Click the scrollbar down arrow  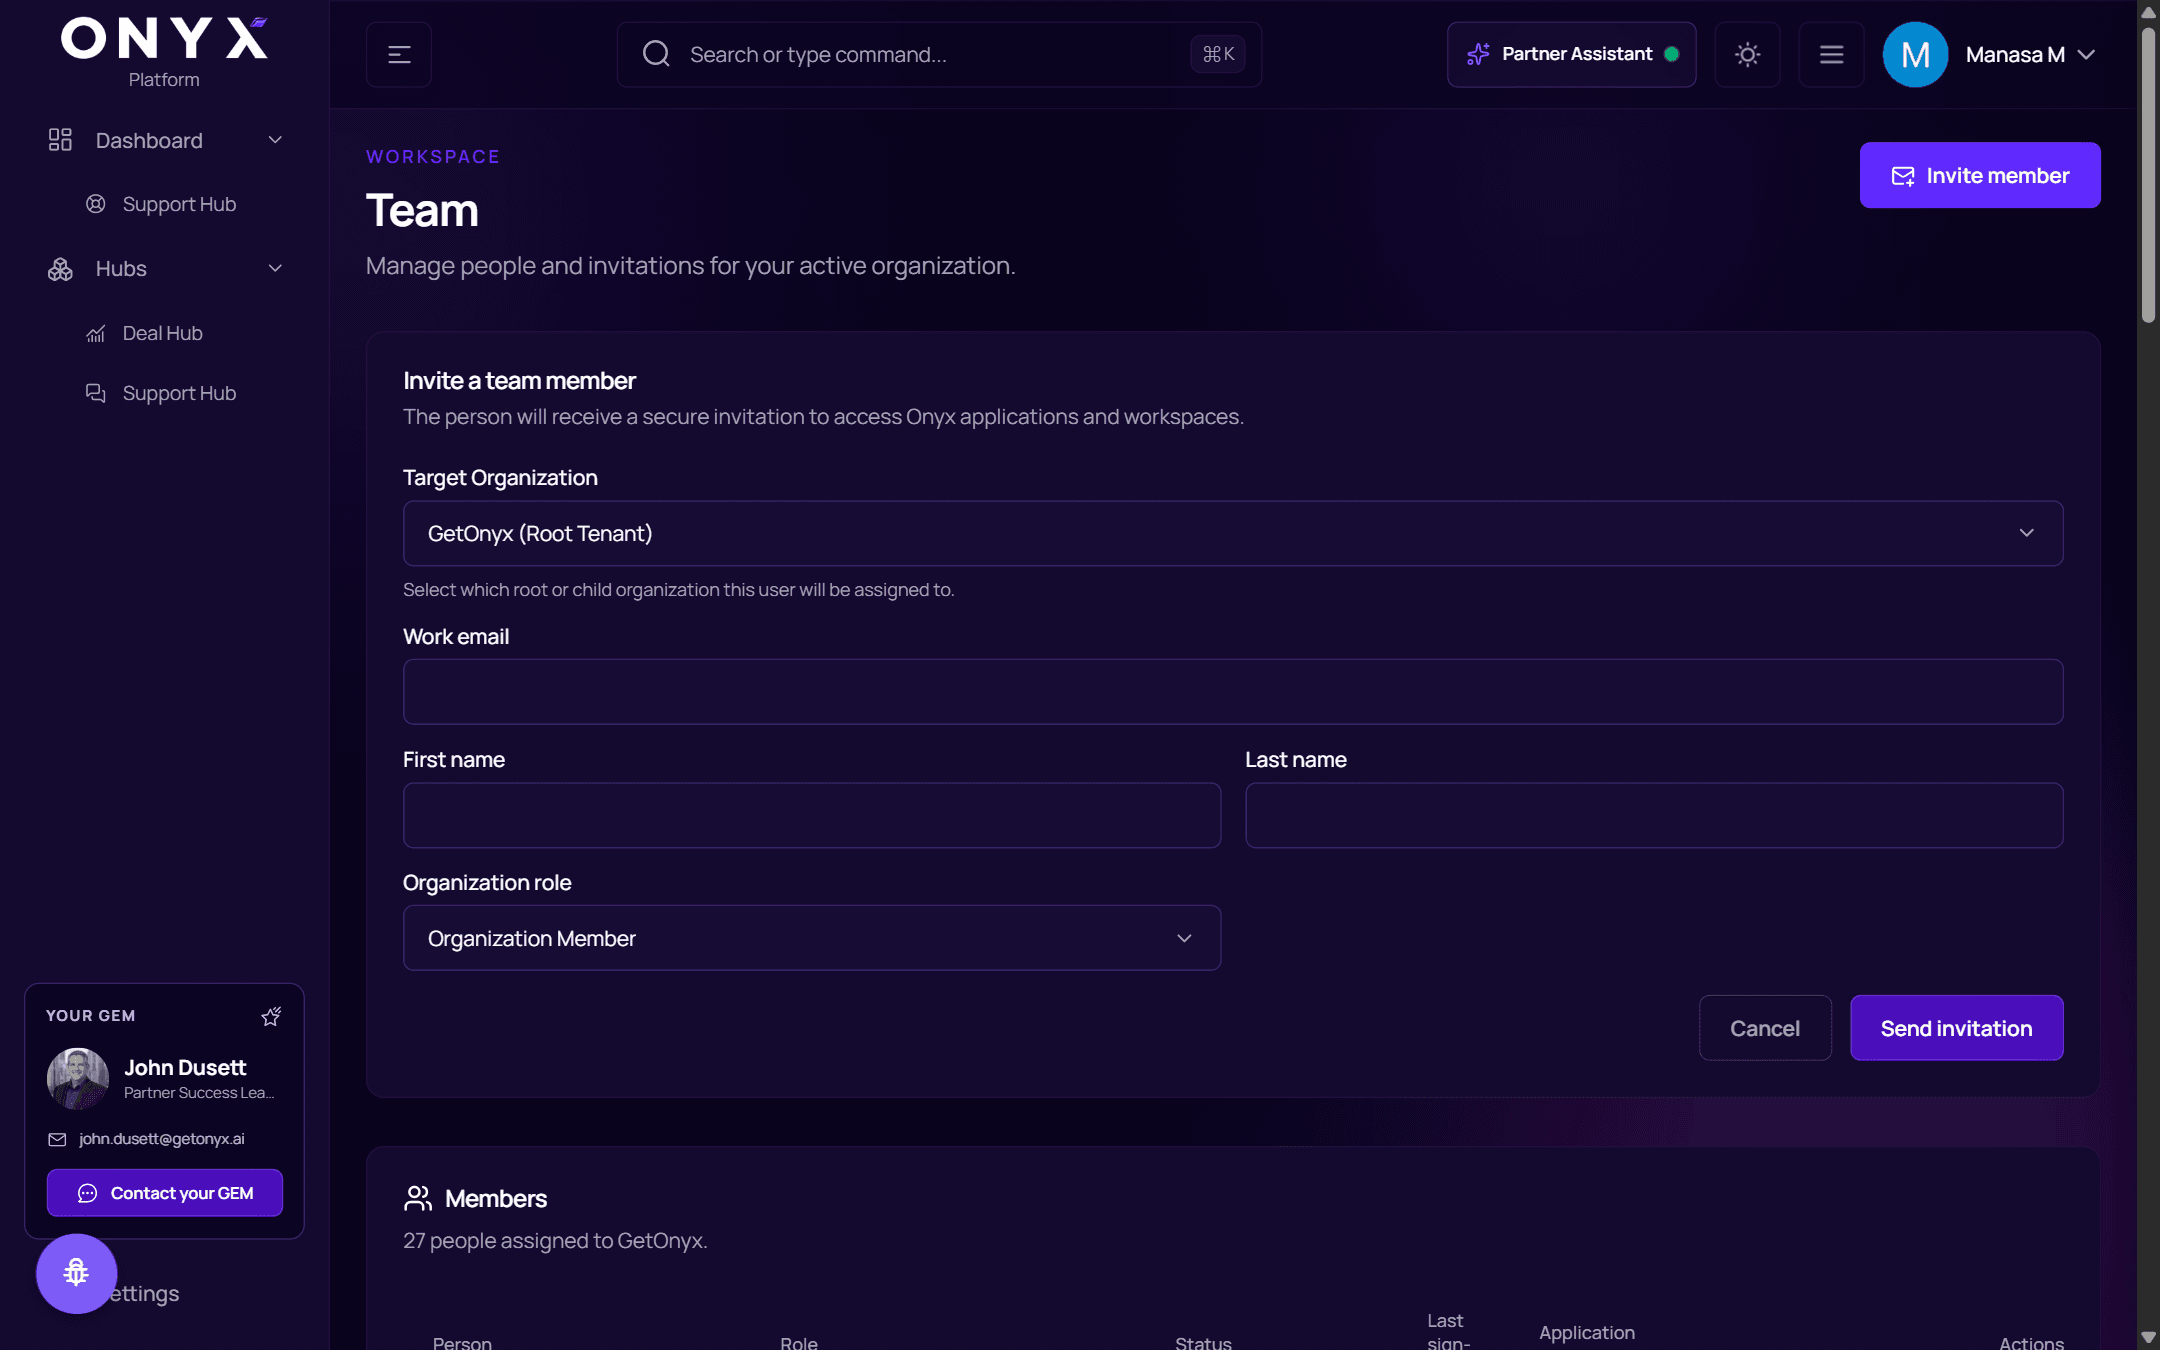point(2148,1337)
